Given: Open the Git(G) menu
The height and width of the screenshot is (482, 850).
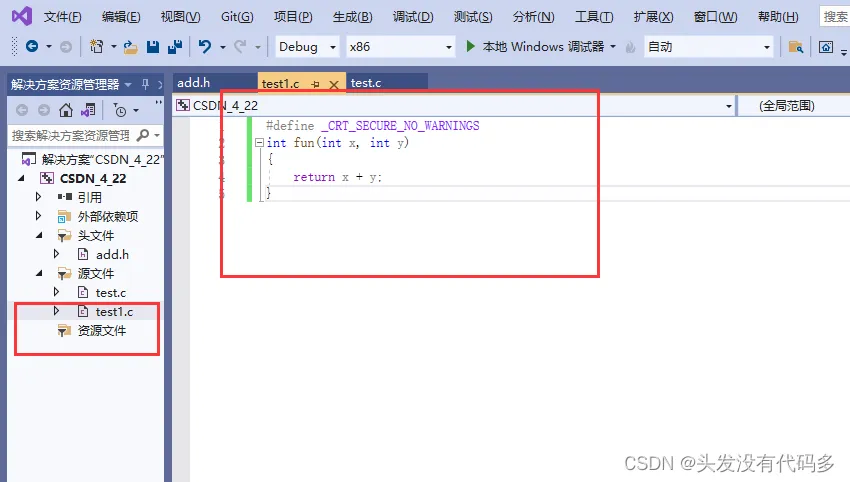Looking at the screenshot, I should point(237,17).
